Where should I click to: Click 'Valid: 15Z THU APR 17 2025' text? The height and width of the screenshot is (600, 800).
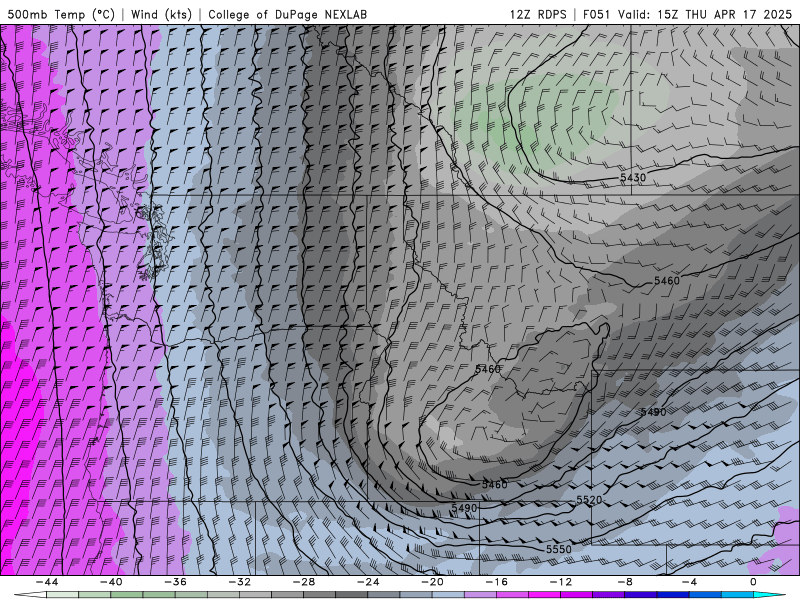(705, 14)
